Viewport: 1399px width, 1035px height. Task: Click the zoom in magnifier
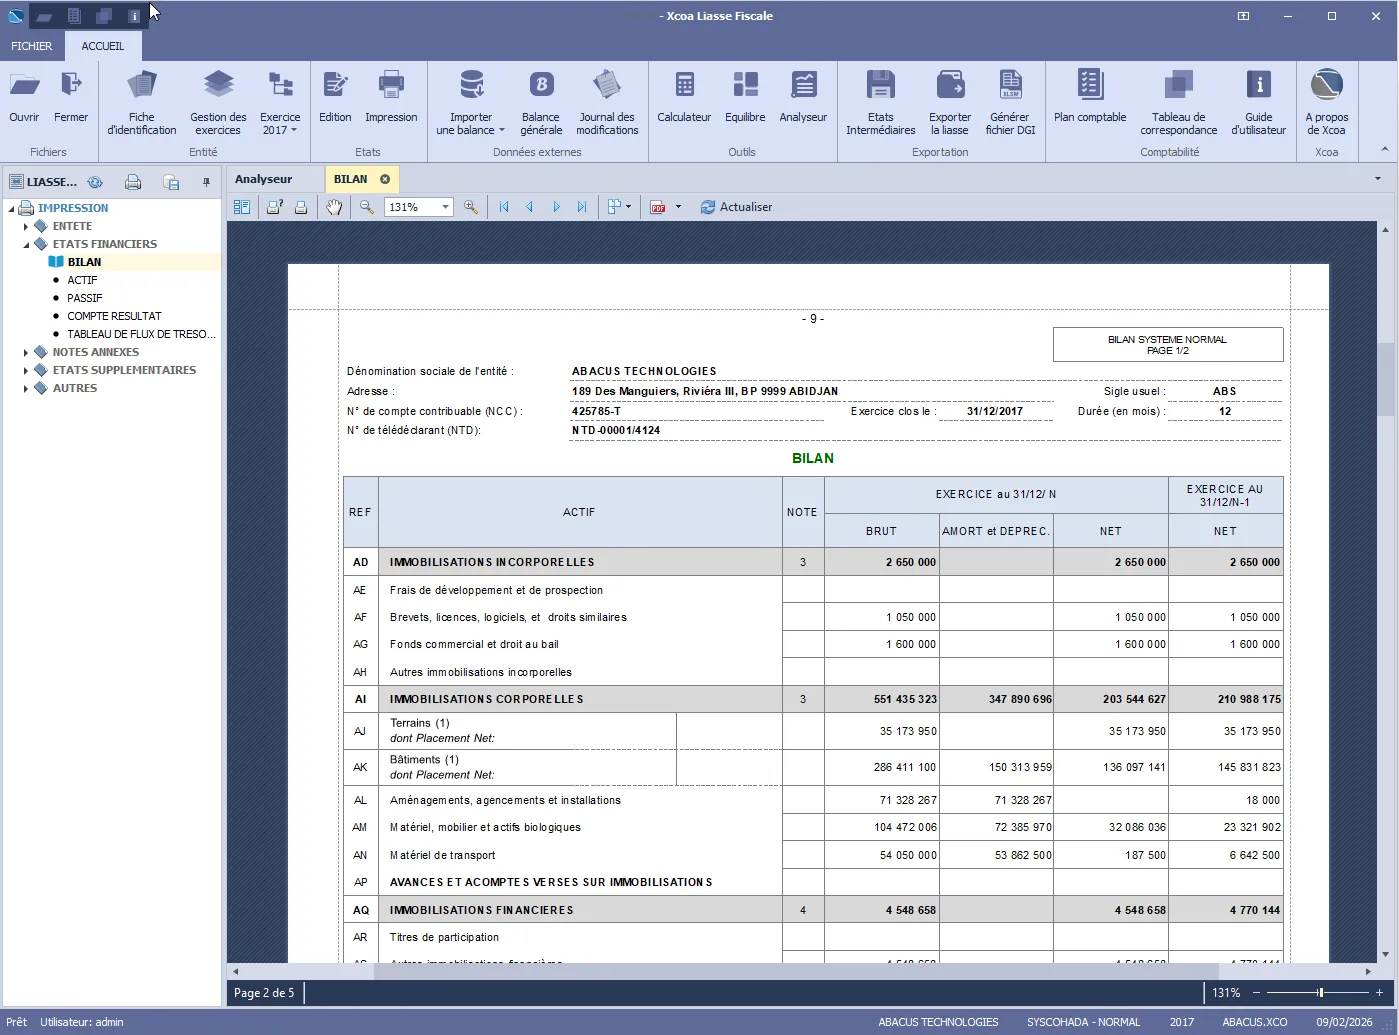coord(471,207)
